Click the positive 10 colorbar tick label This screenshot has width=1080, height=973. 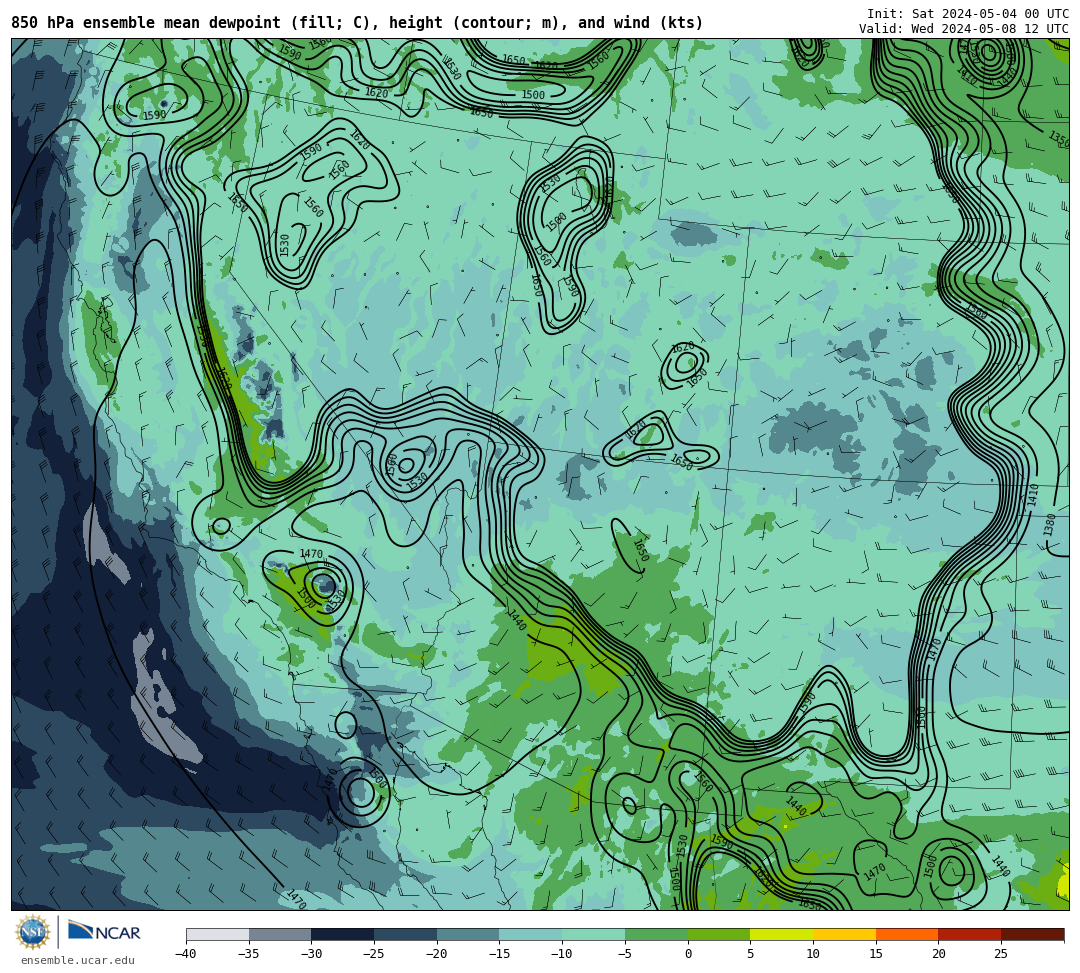(x=813, y=954)
